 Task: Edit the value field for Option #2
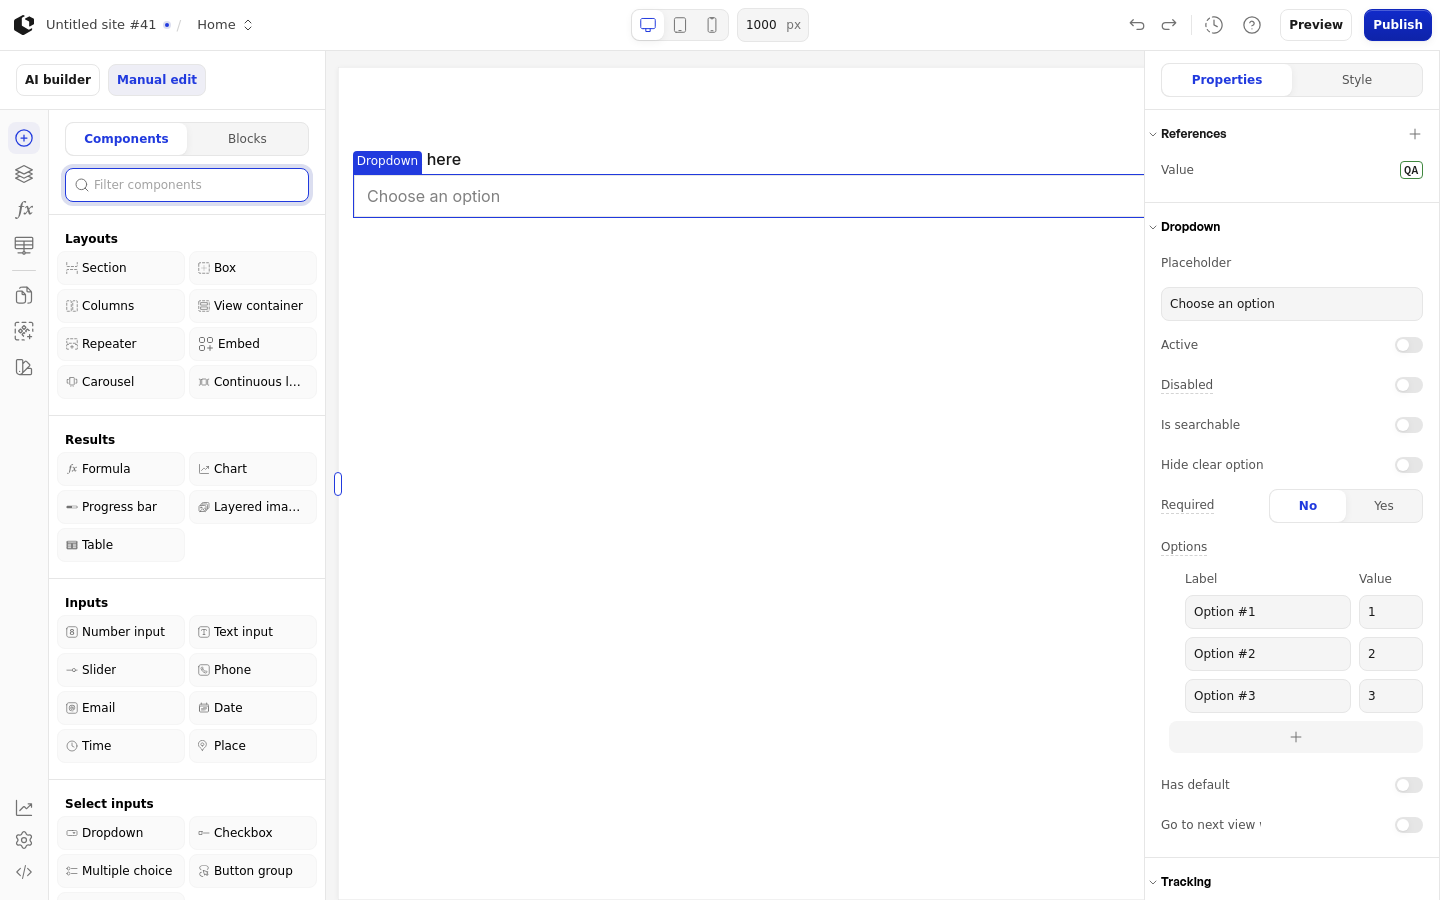(x=1391, y=654)
